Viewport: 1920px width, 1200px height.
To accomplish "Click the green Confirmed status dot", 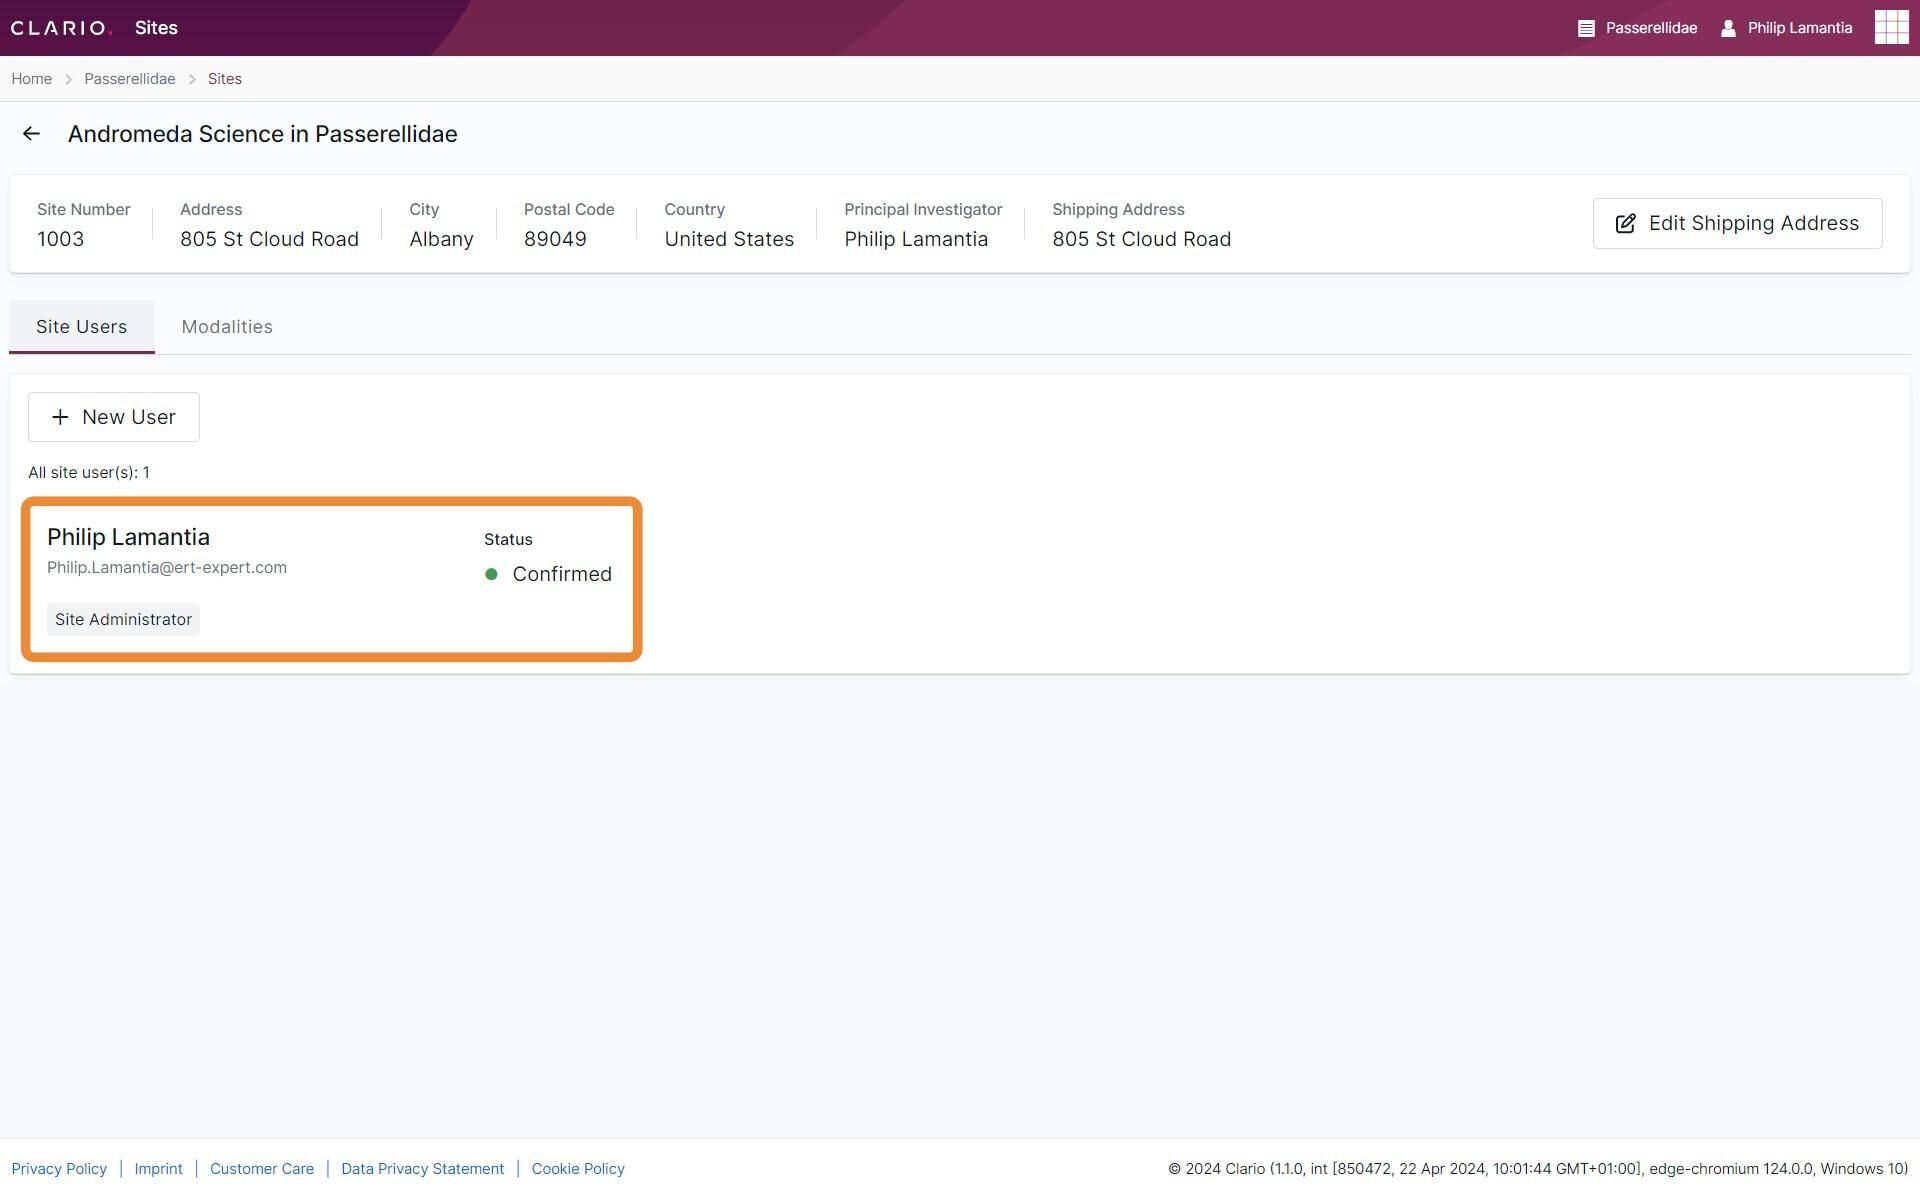I will [x=492, y=574].
